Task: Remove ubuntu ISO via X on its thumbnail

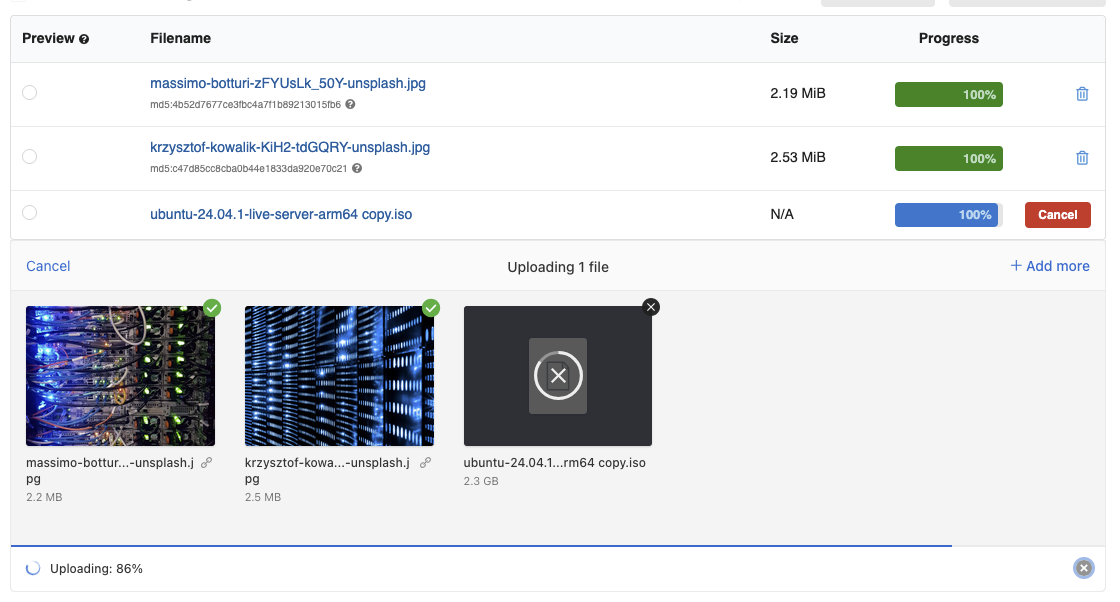Action: 651,307
